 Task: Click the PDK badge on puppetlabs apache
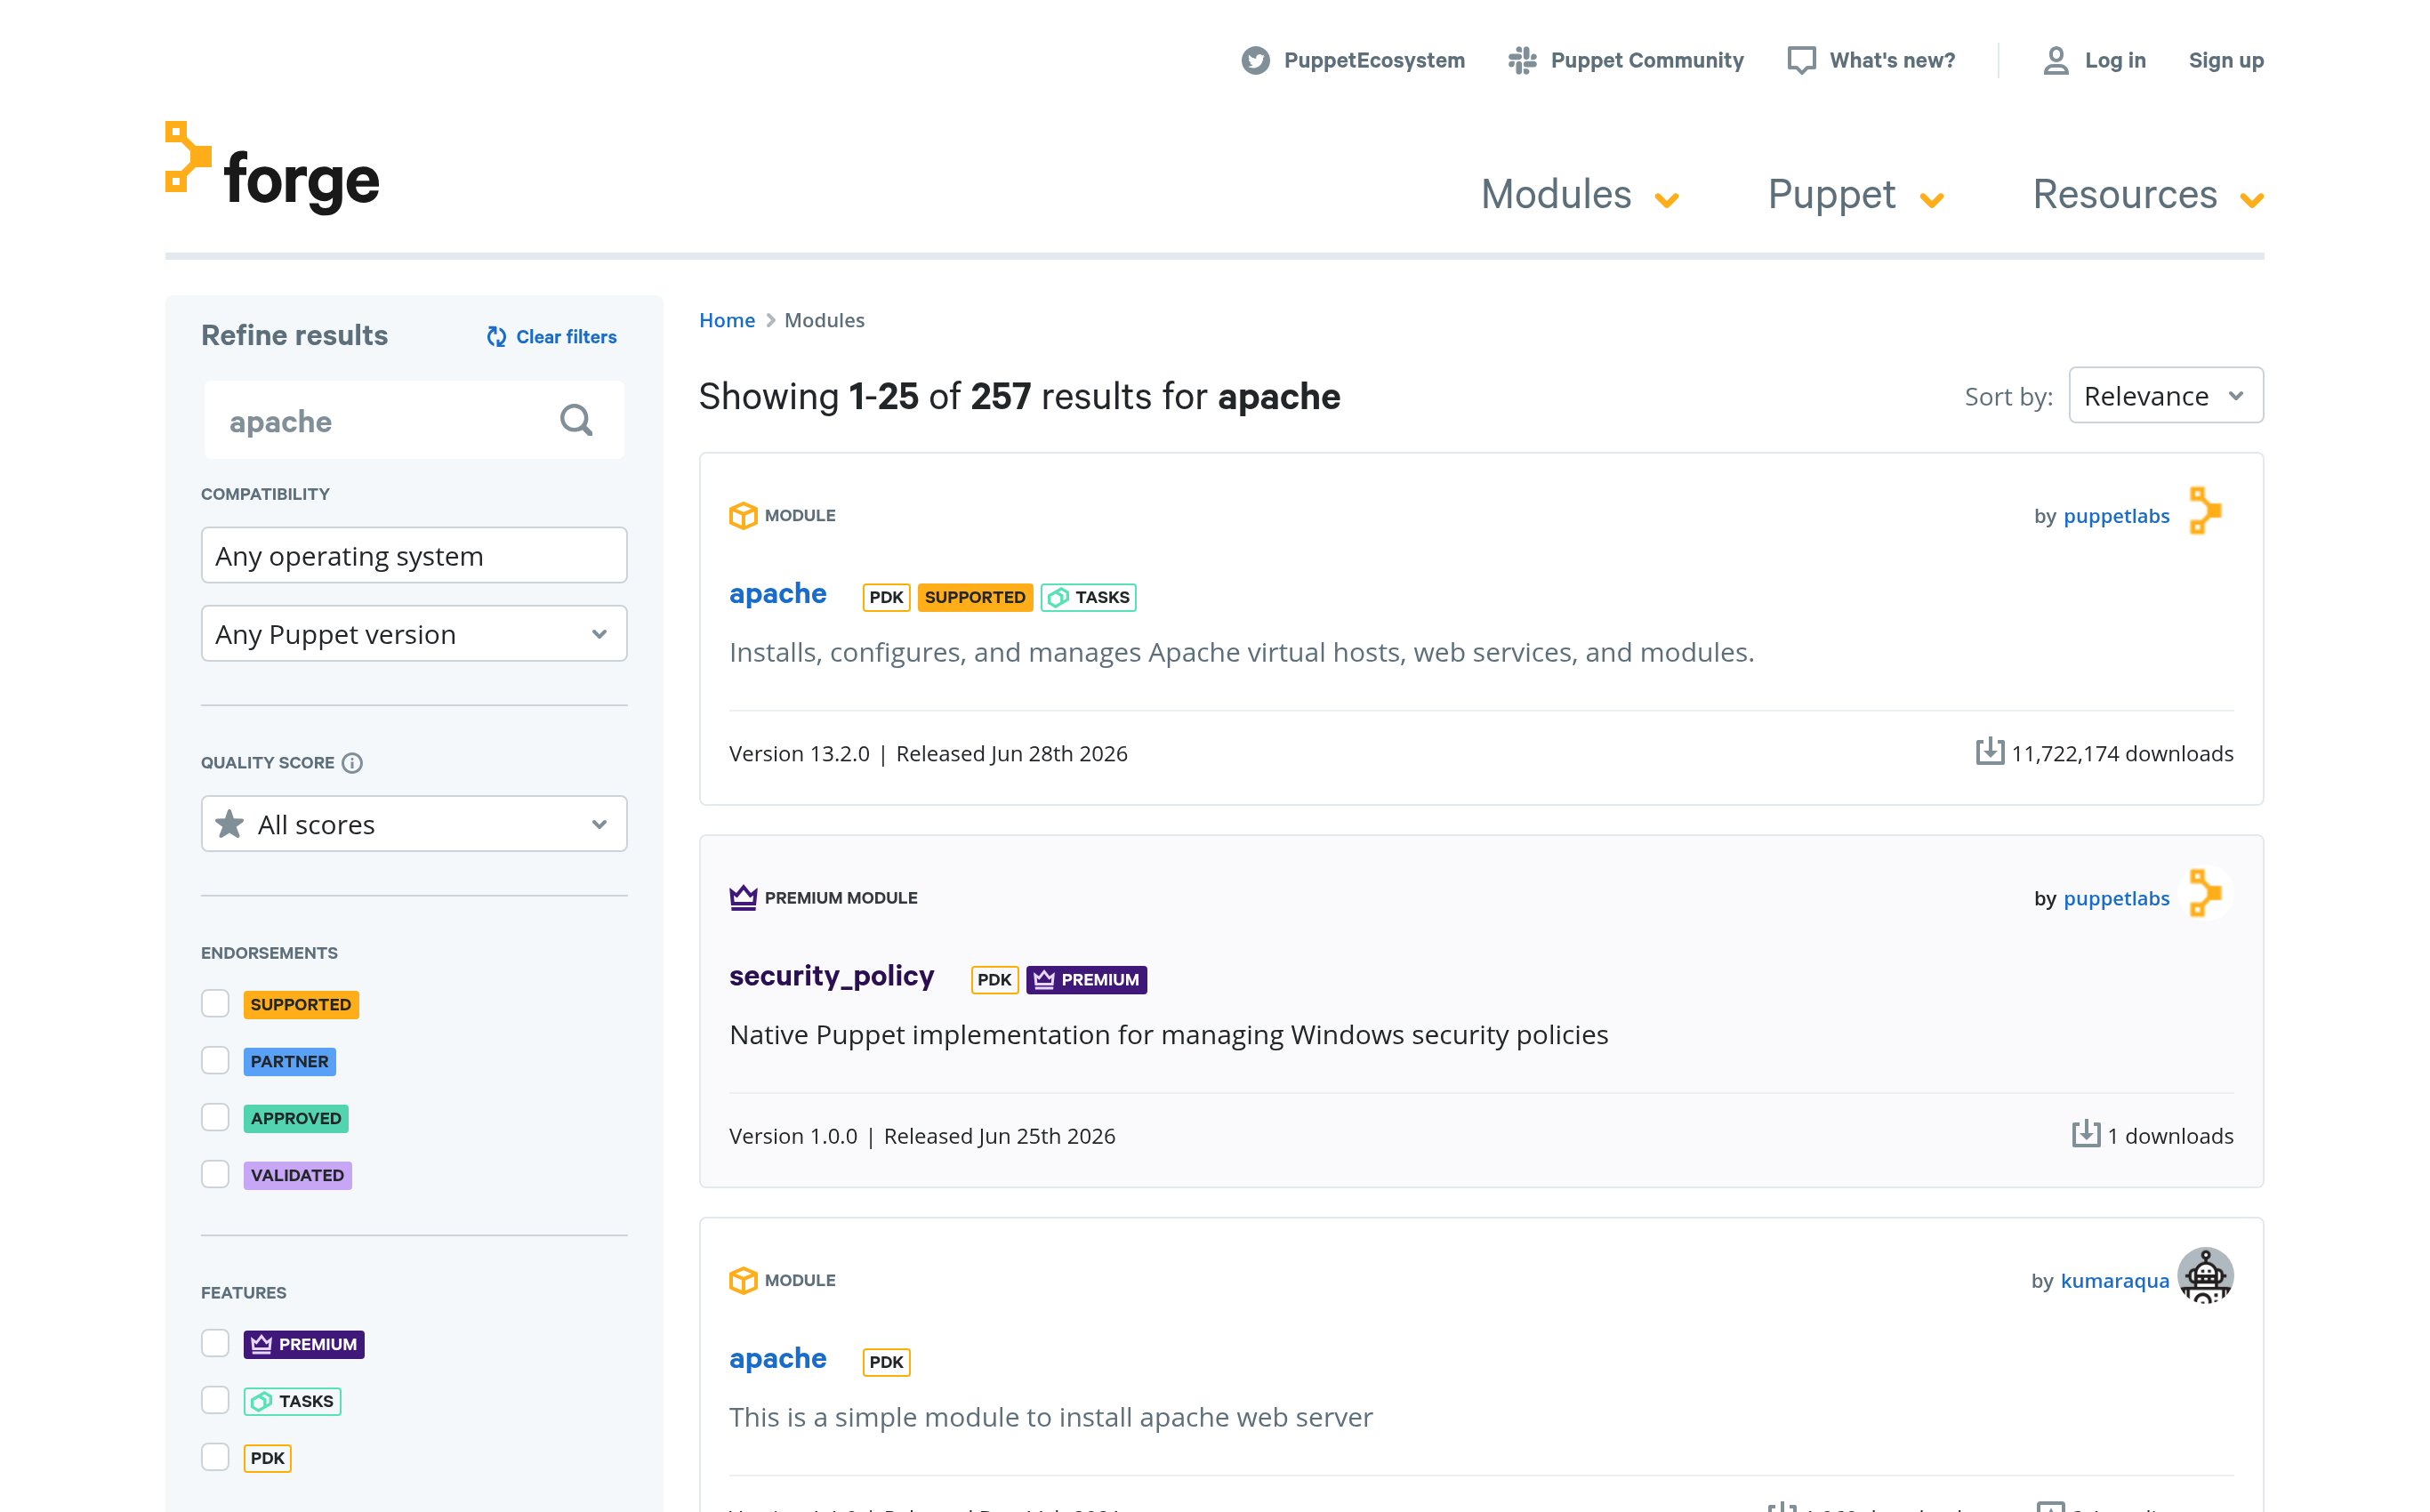(886, 597)
